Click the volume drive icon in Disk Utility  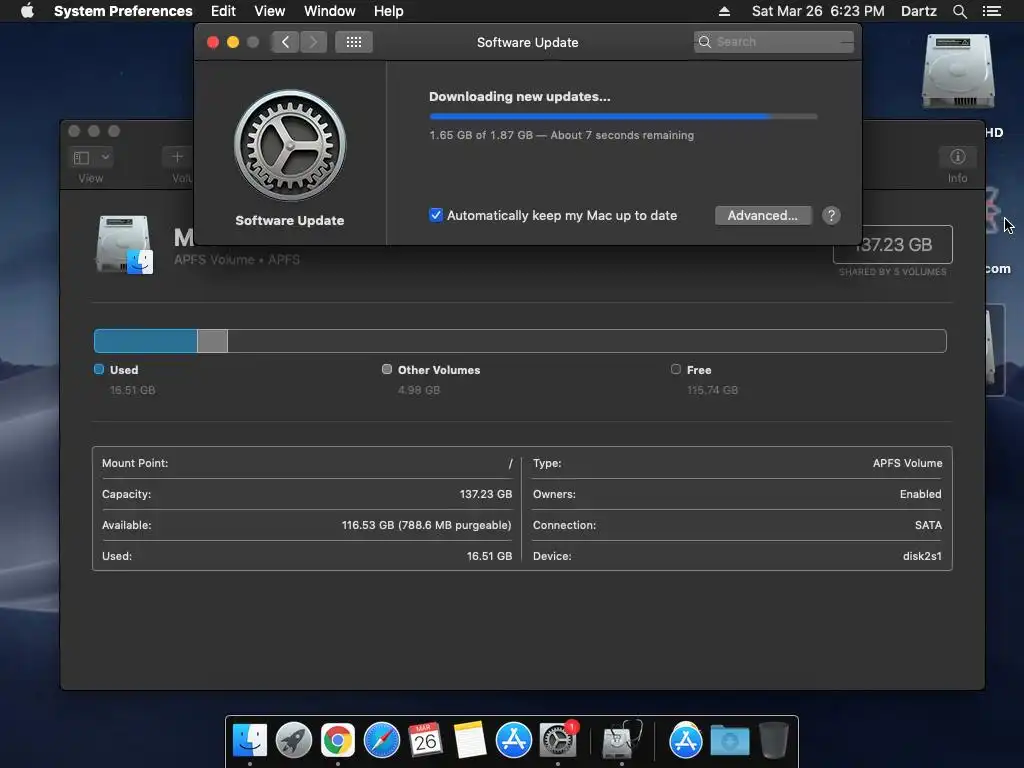124,244
